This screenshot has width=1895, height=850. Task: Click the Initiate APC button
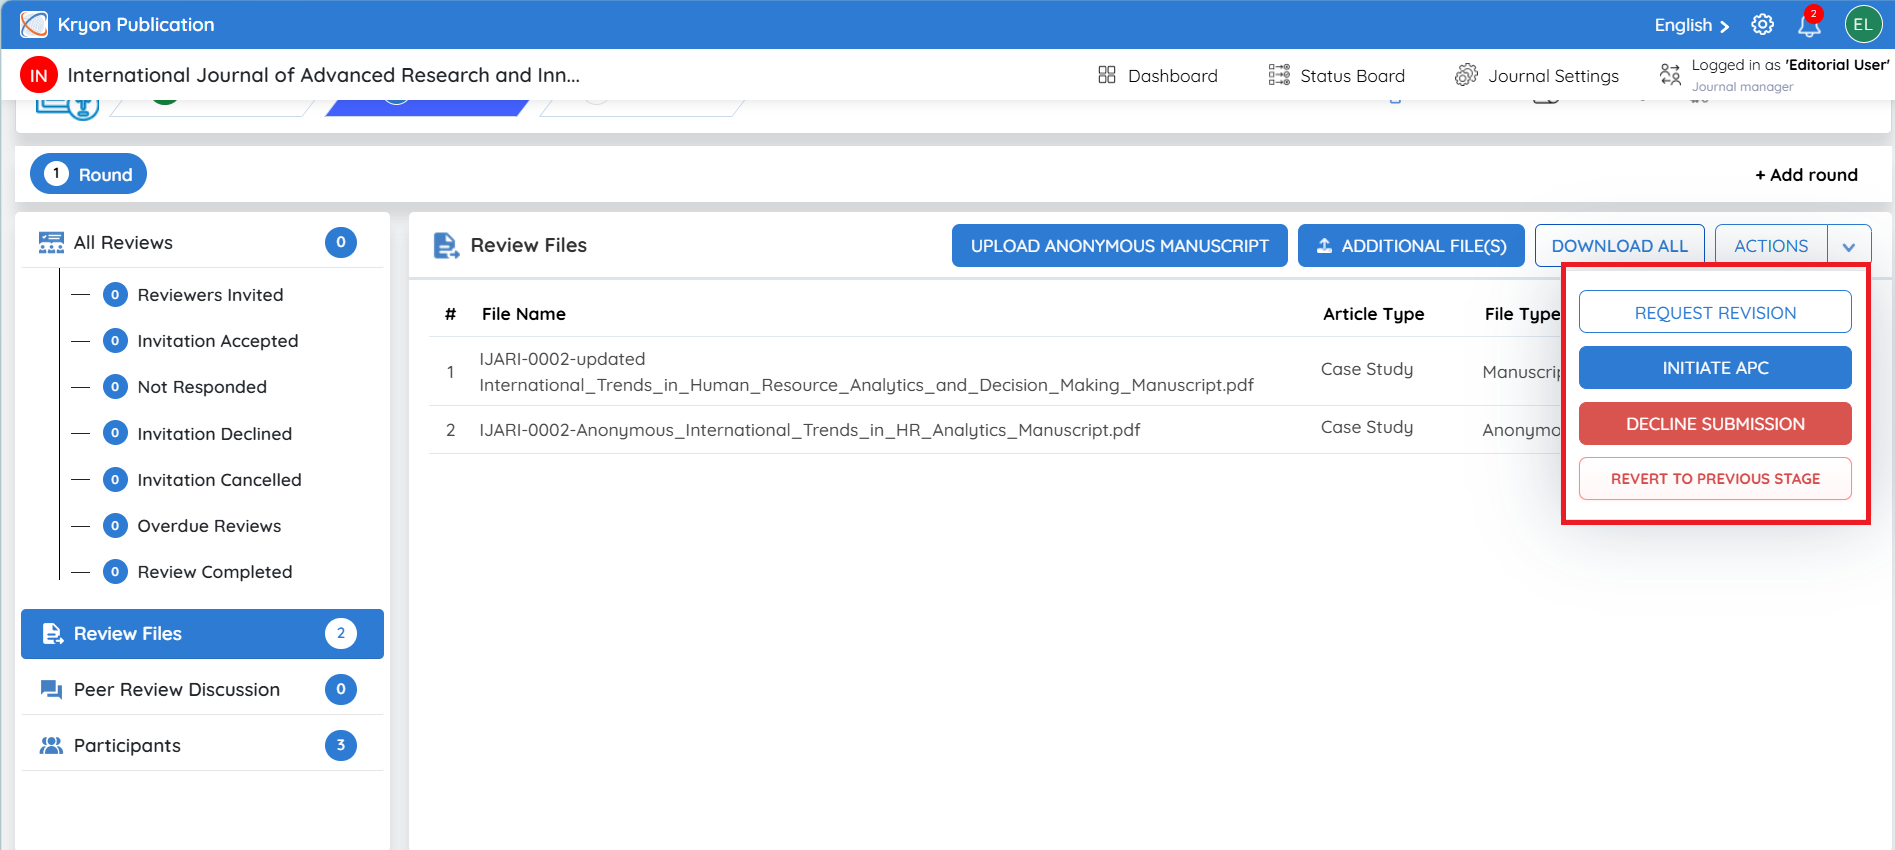click(x=1715, y=368)
